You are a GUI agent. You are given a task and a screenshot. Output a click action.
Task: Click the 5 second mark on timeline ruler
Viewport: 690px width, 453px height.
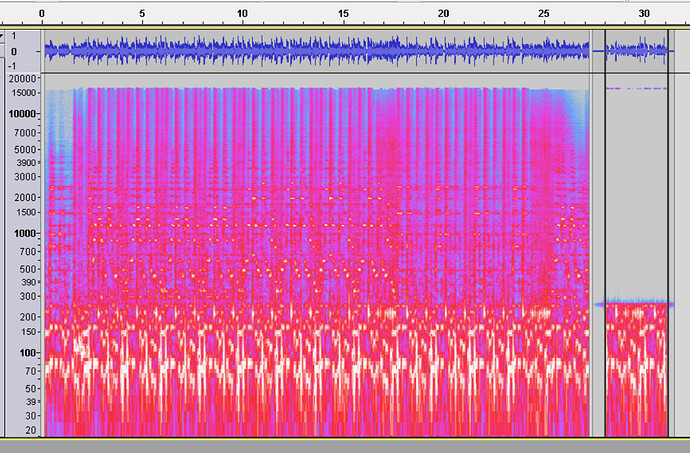click(142, 14)
